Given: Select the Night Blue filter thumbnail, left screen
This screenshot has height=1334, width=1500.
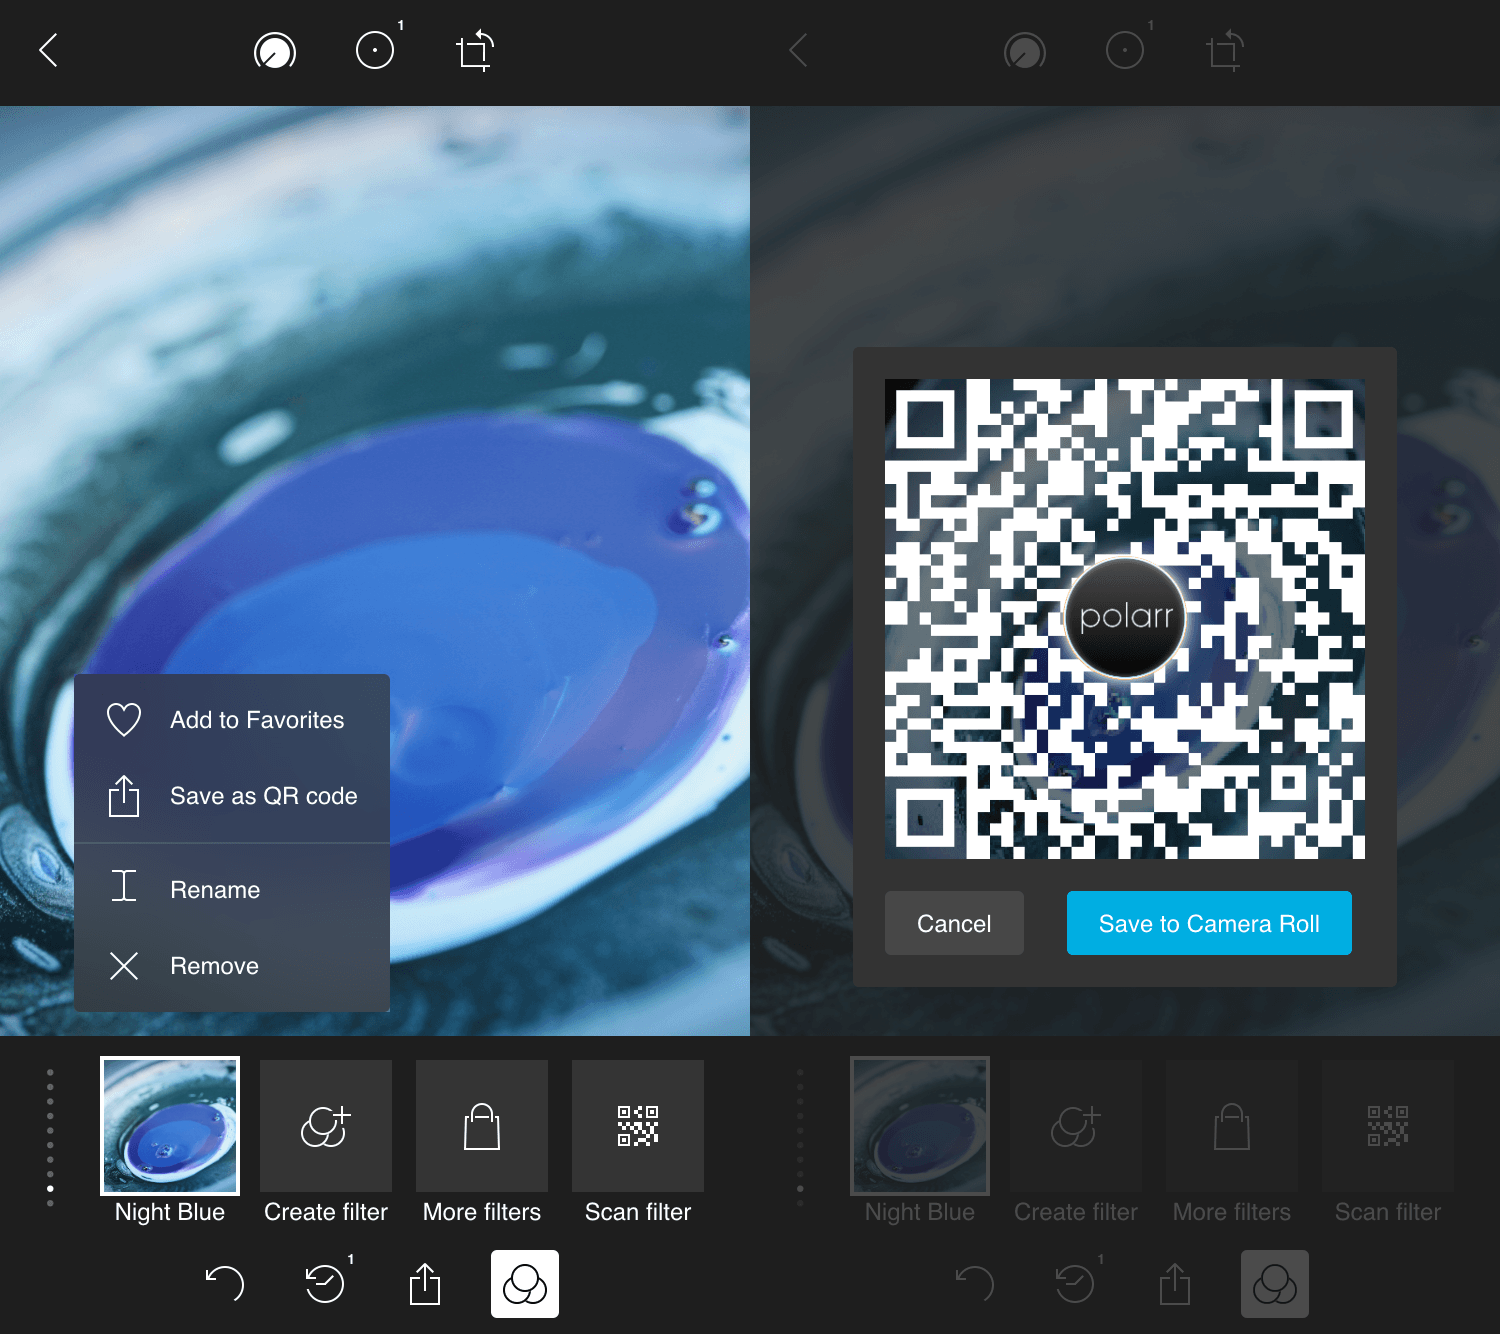Looking at the screenshot, I should (170, 1126).
